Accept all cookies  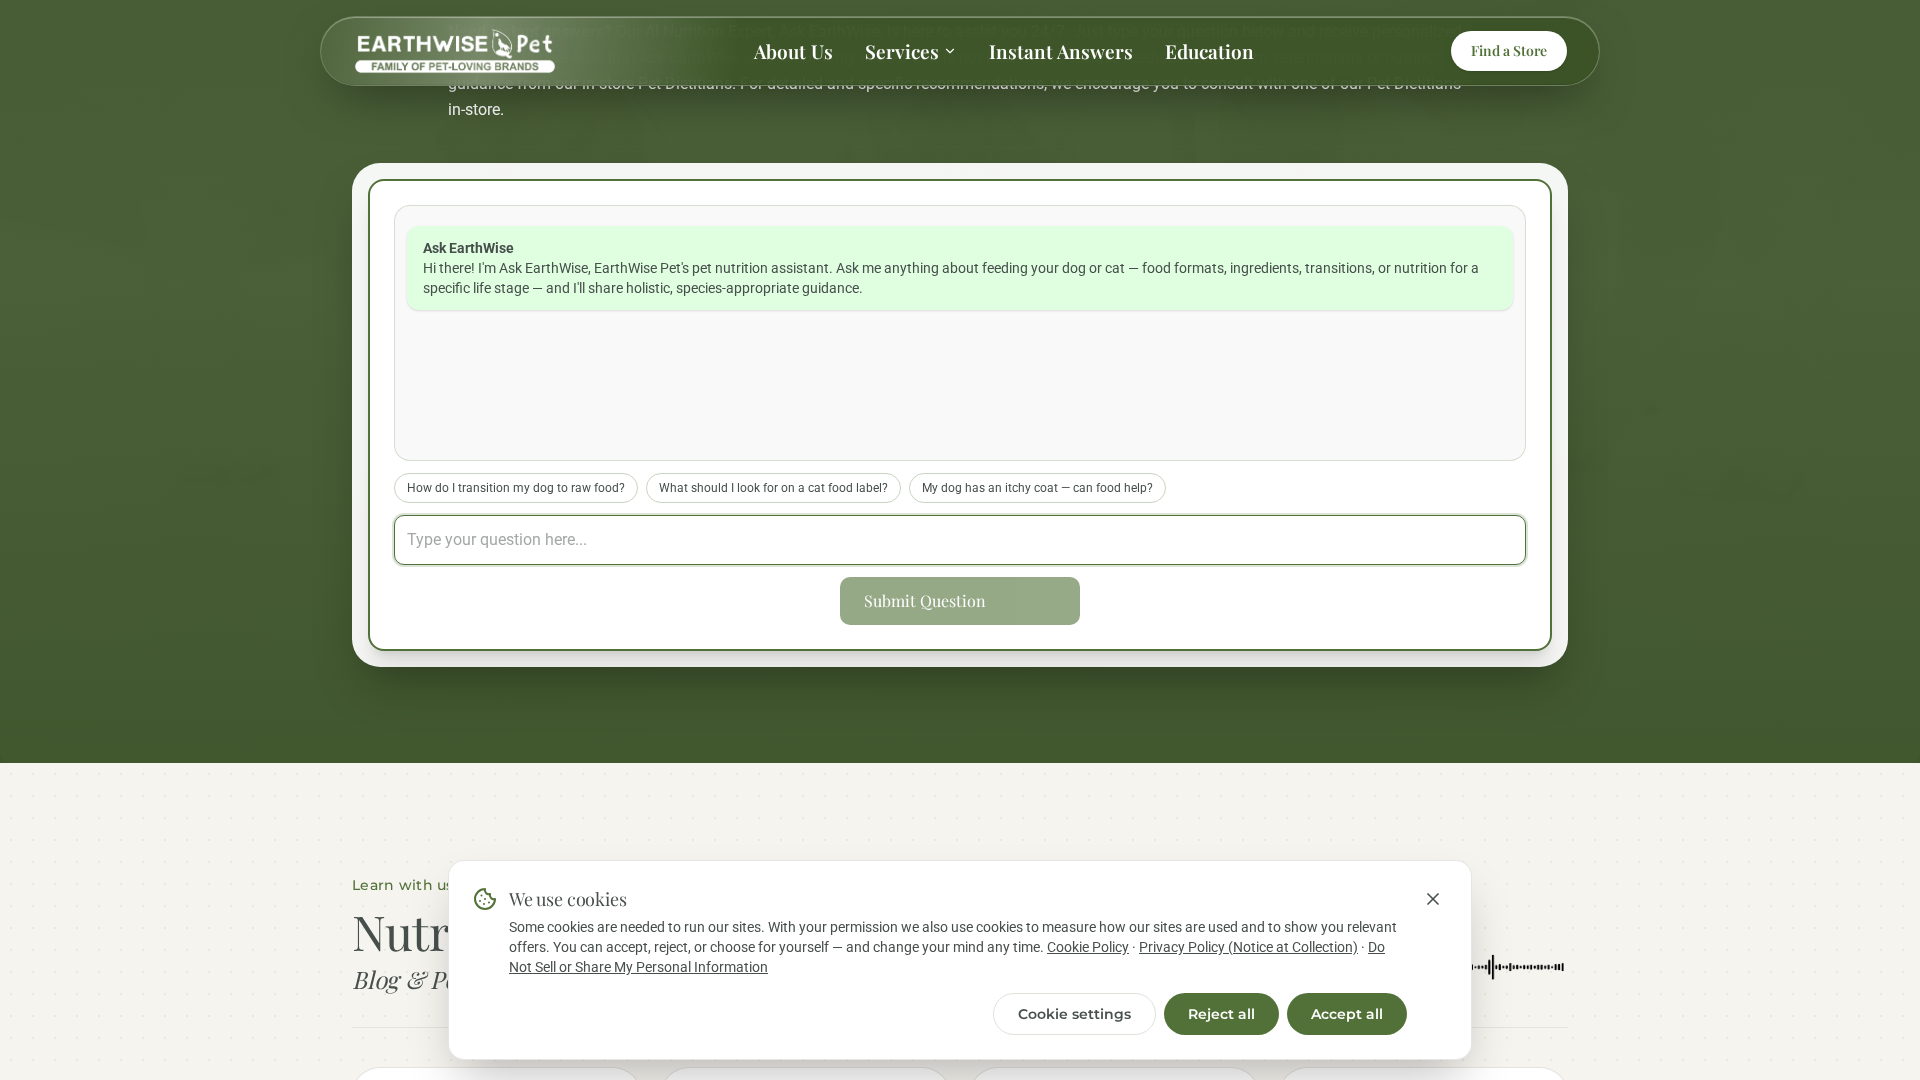click(1347, 1014)
